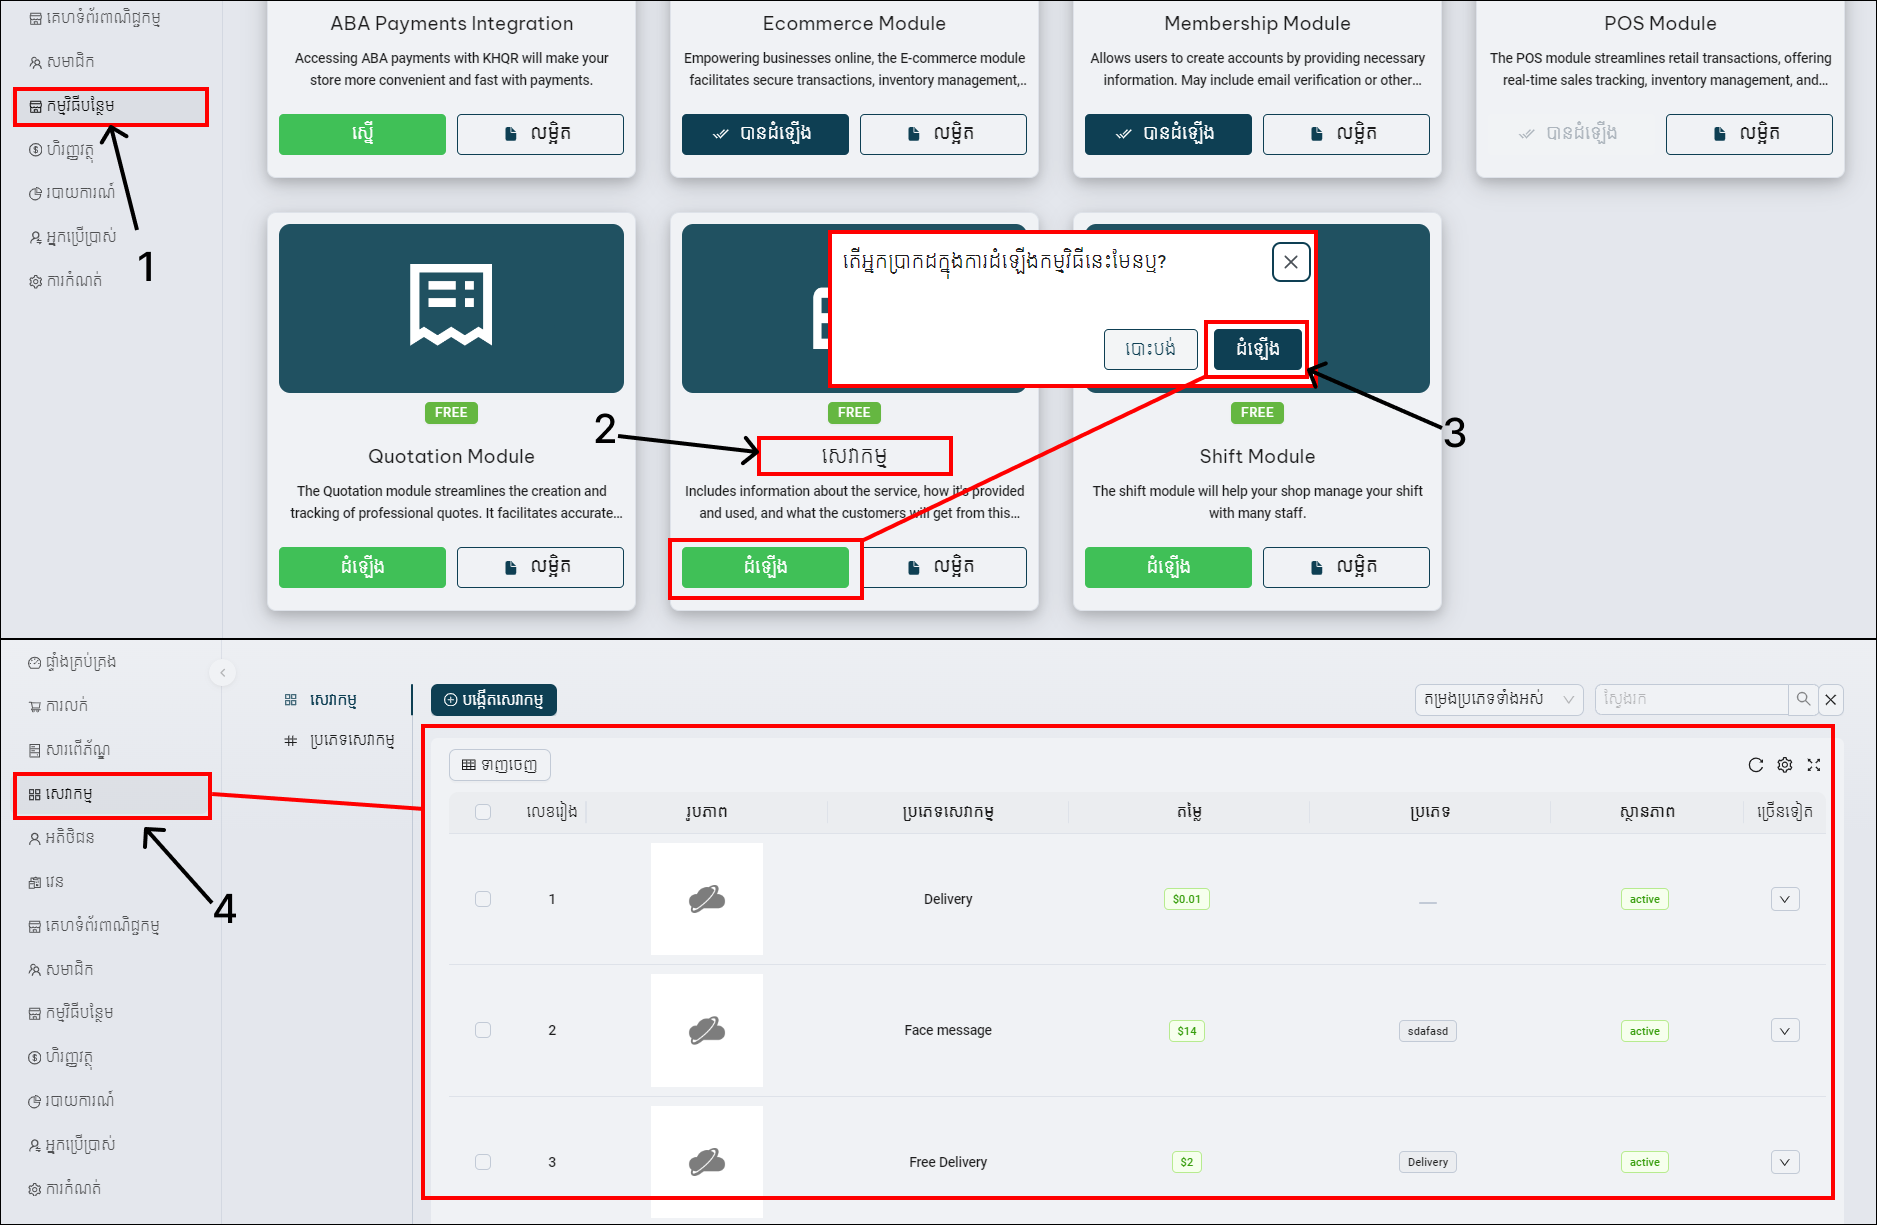Viewport: 1877px width, 1225px height.
Task: Click the បង្កើតសេវាកម្ម create service button
Action: 494,700
